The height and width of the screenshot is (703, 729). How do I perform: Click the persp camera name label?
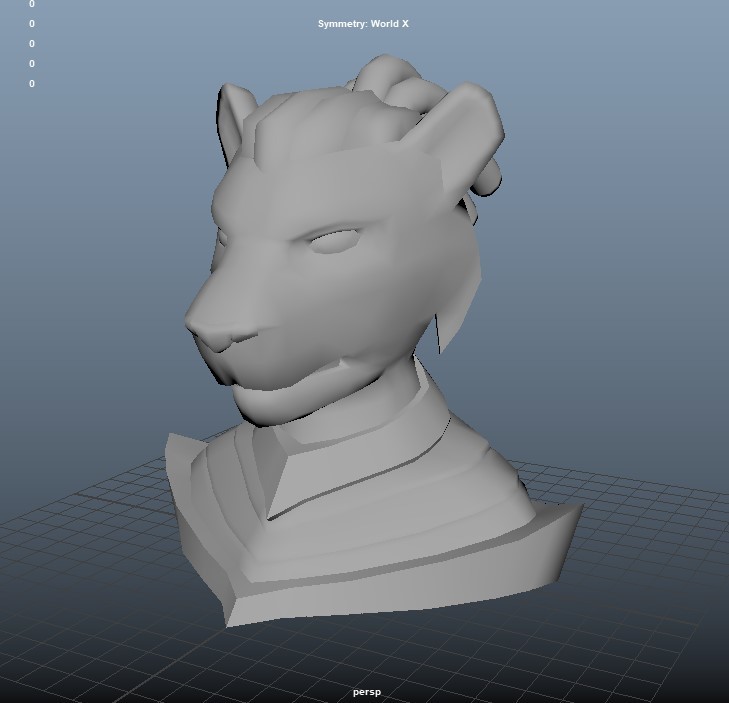367,692
